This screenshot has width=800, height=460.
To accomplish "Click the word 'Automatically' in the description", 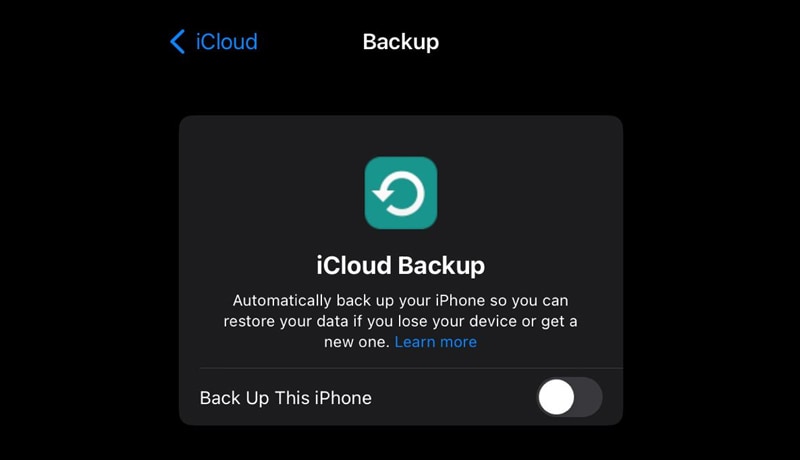I will pos(282,300).
